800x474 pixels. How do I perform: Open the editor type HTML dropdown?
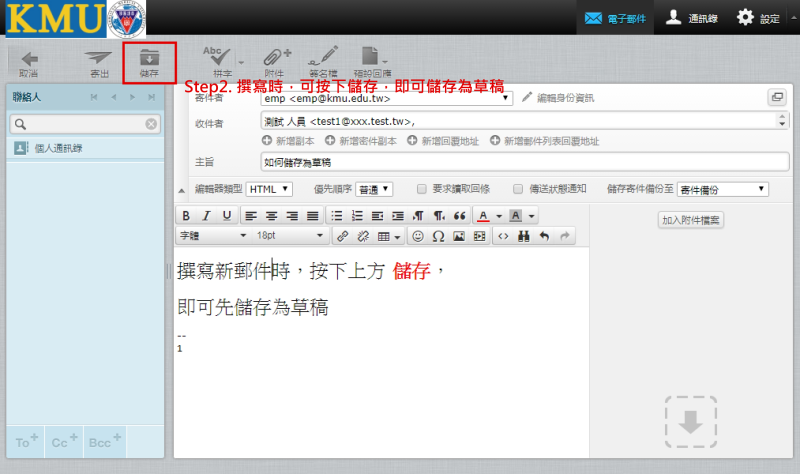269,189
